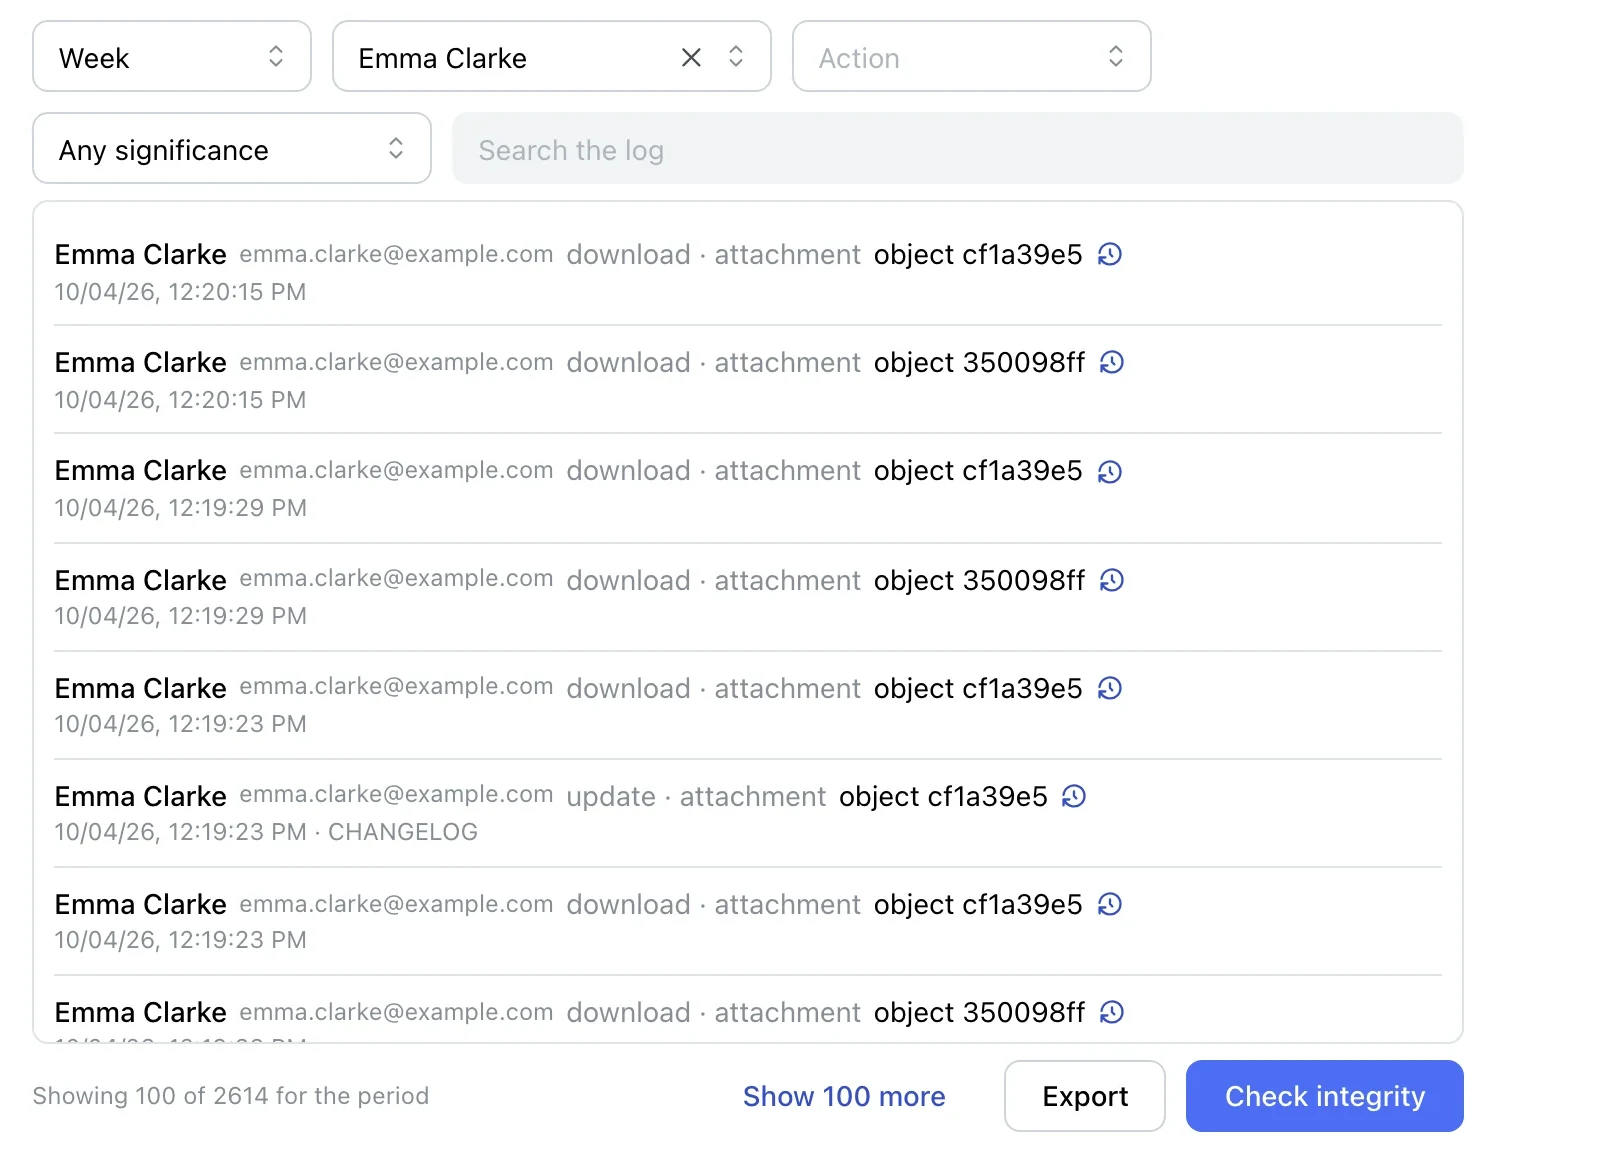Click 'object cf1a39e5' in the 12:19:29 row
1620x1172 pixels.
978,471
